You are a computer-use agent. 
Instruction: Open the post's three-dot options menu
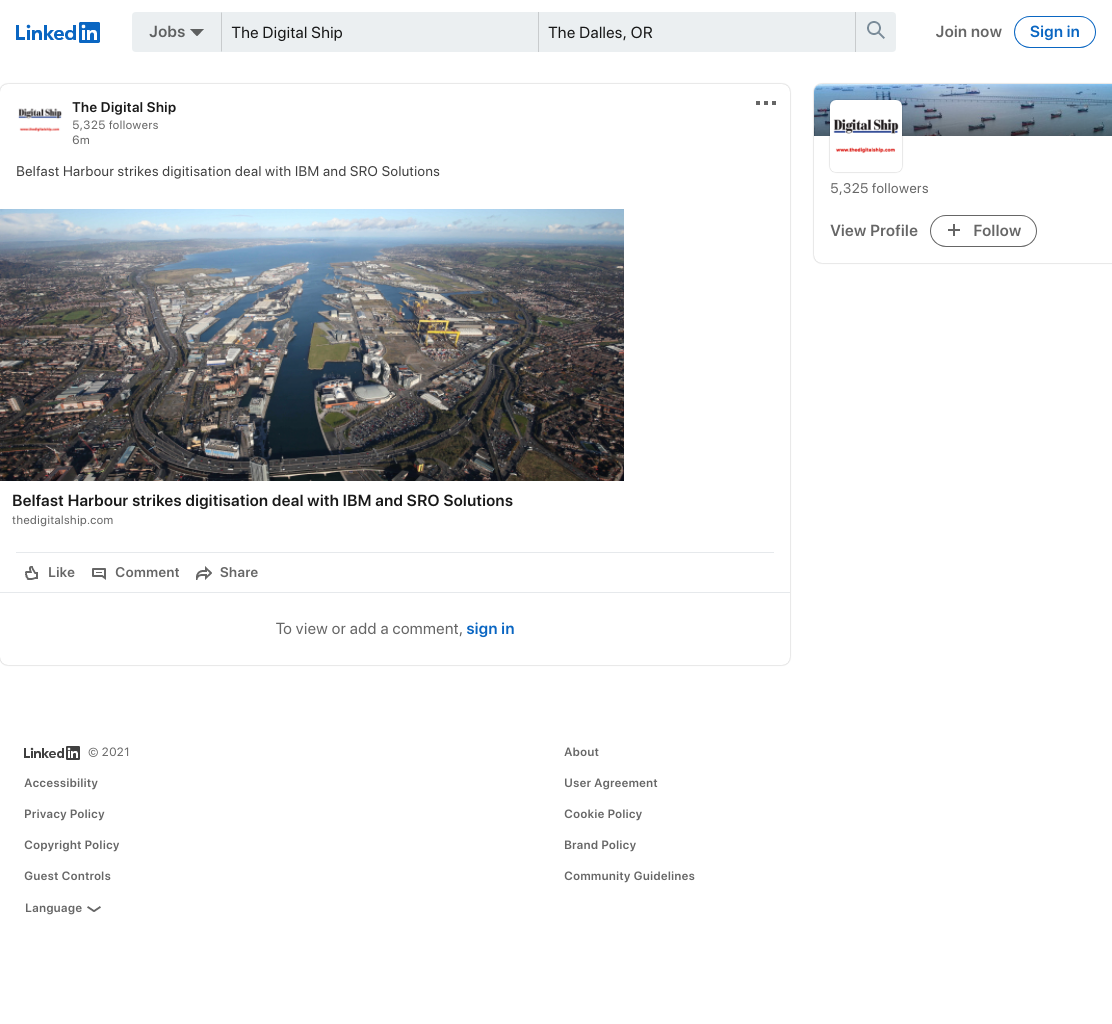pyautogui.click(x=765, y=104)
